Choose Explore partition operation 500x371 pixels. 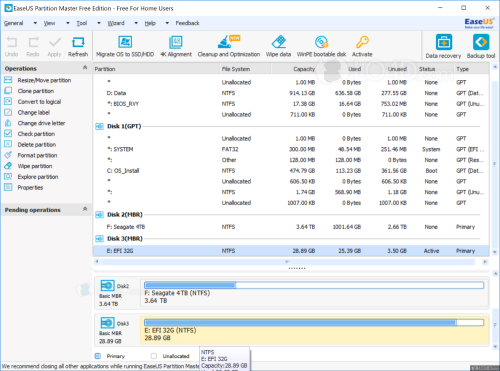(38, 177)
